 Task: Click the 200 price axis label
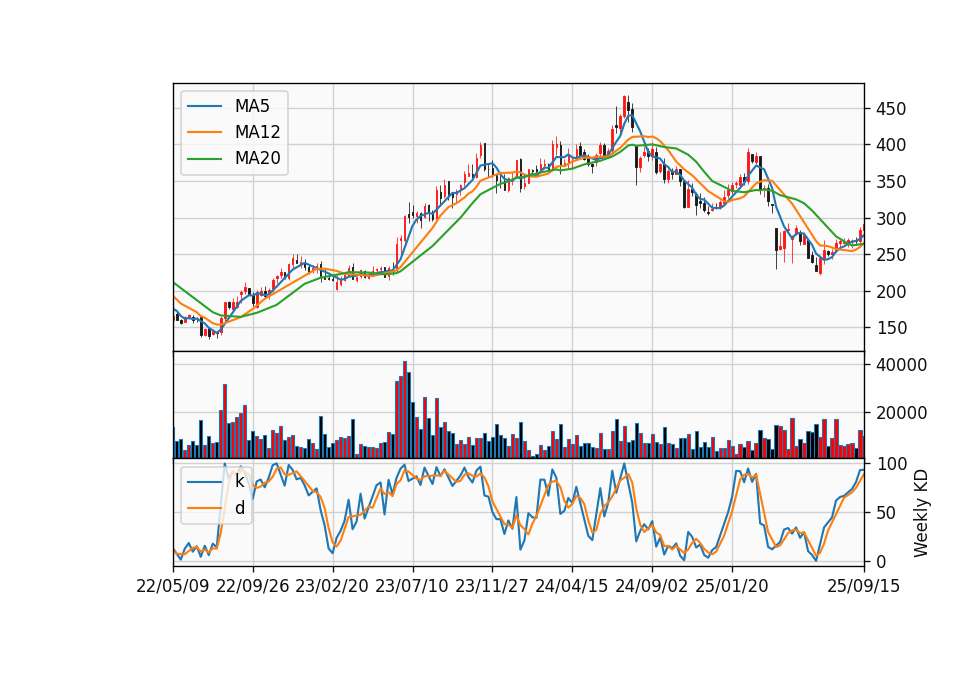(891, 291)
